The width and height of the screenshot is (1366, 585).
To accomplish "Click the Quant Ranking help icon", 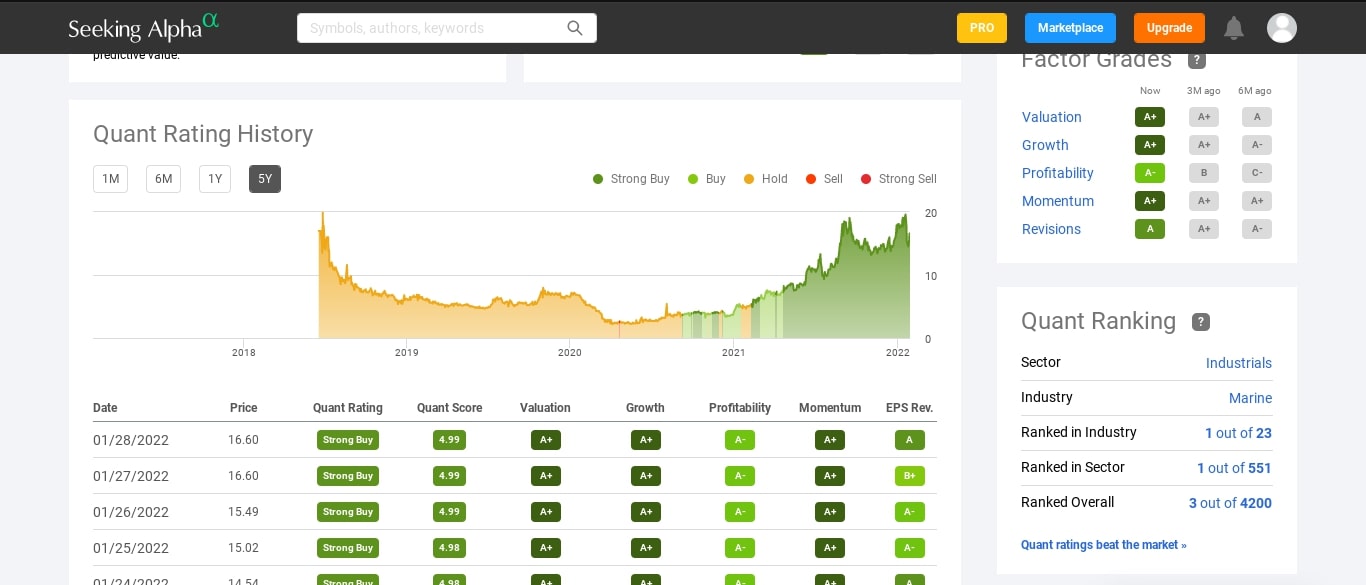I will point(1200,322).
